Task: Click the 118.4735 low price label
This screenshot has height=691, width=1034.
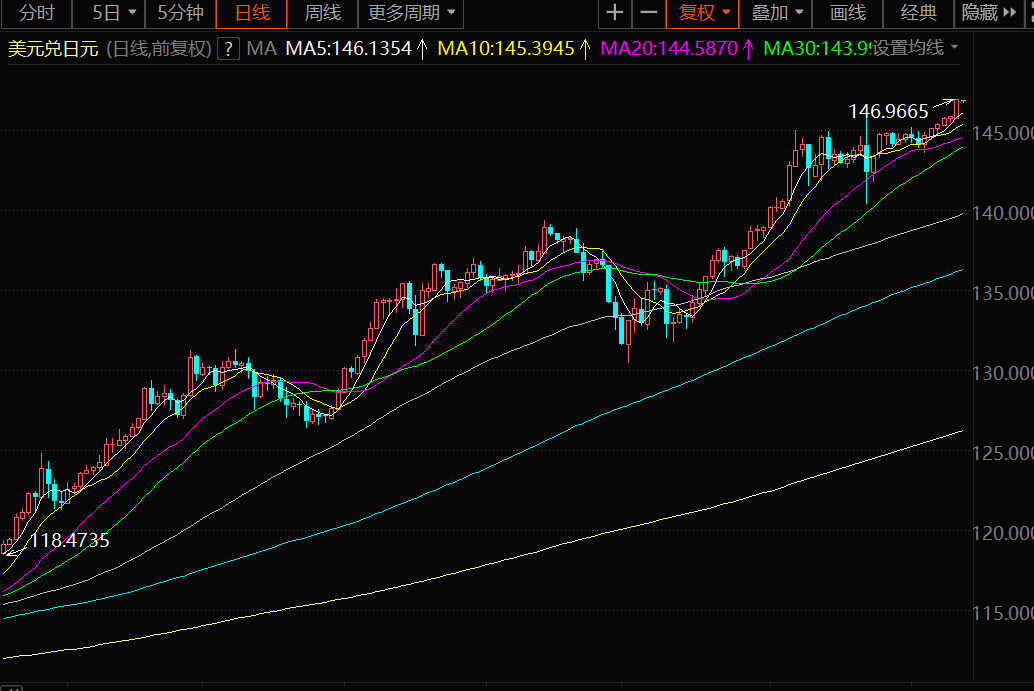Action: (x=69, y=541)
